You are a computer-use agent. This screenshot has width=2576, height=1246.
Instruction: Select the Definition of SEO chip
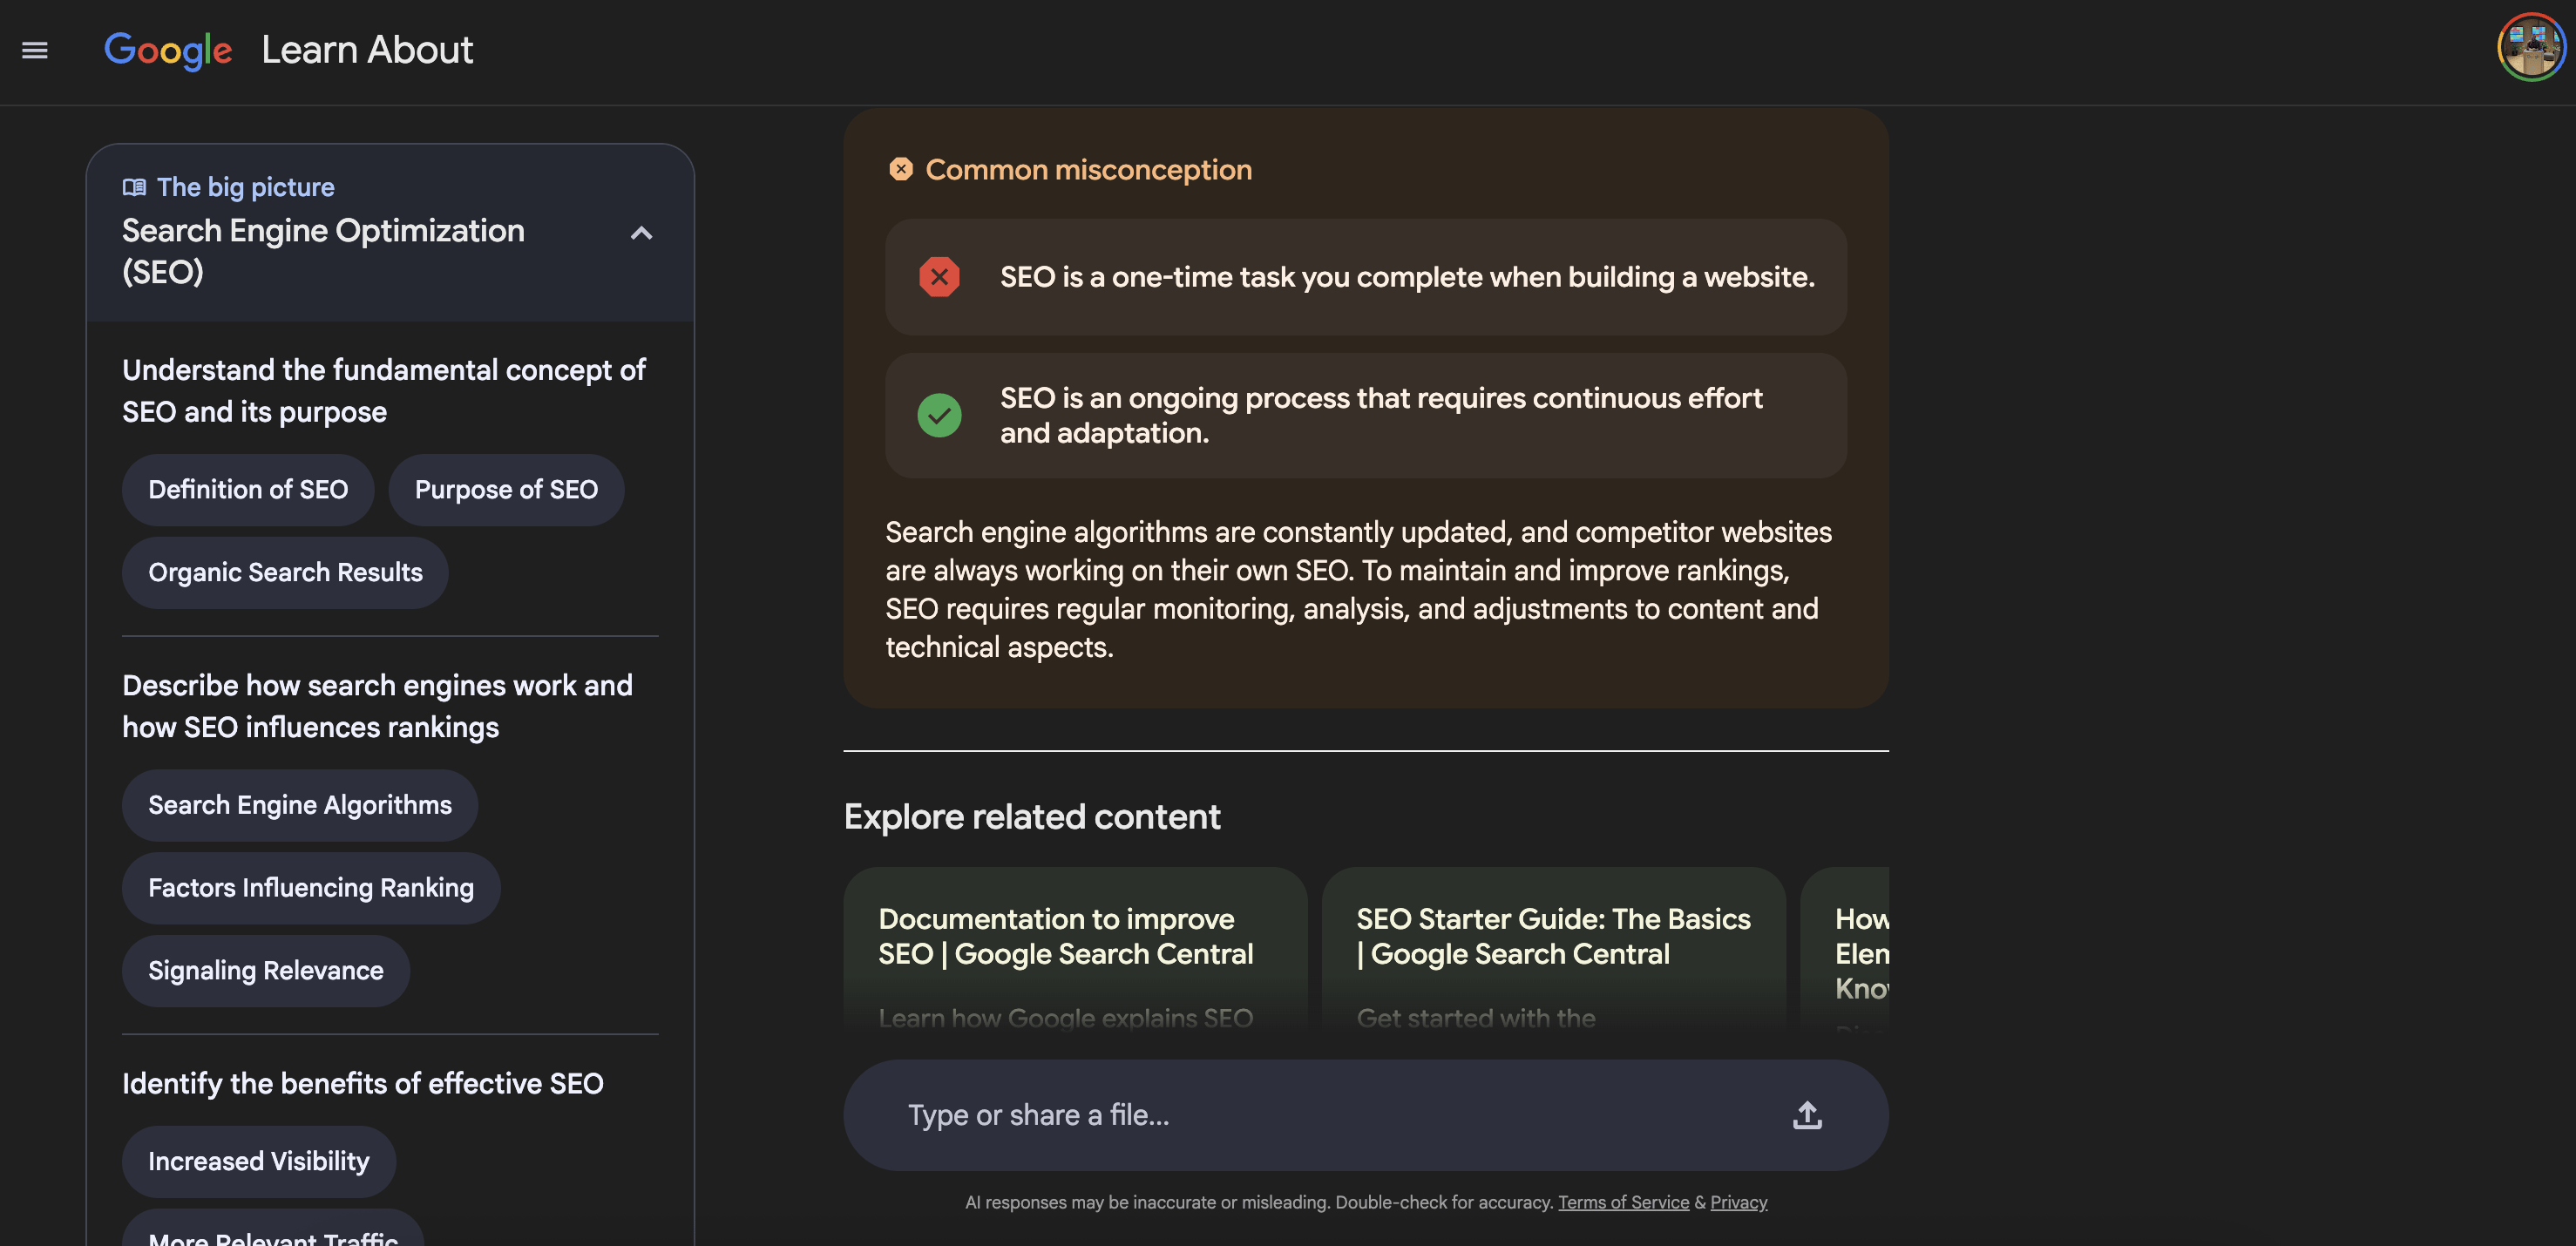click(x=248, y=490)
